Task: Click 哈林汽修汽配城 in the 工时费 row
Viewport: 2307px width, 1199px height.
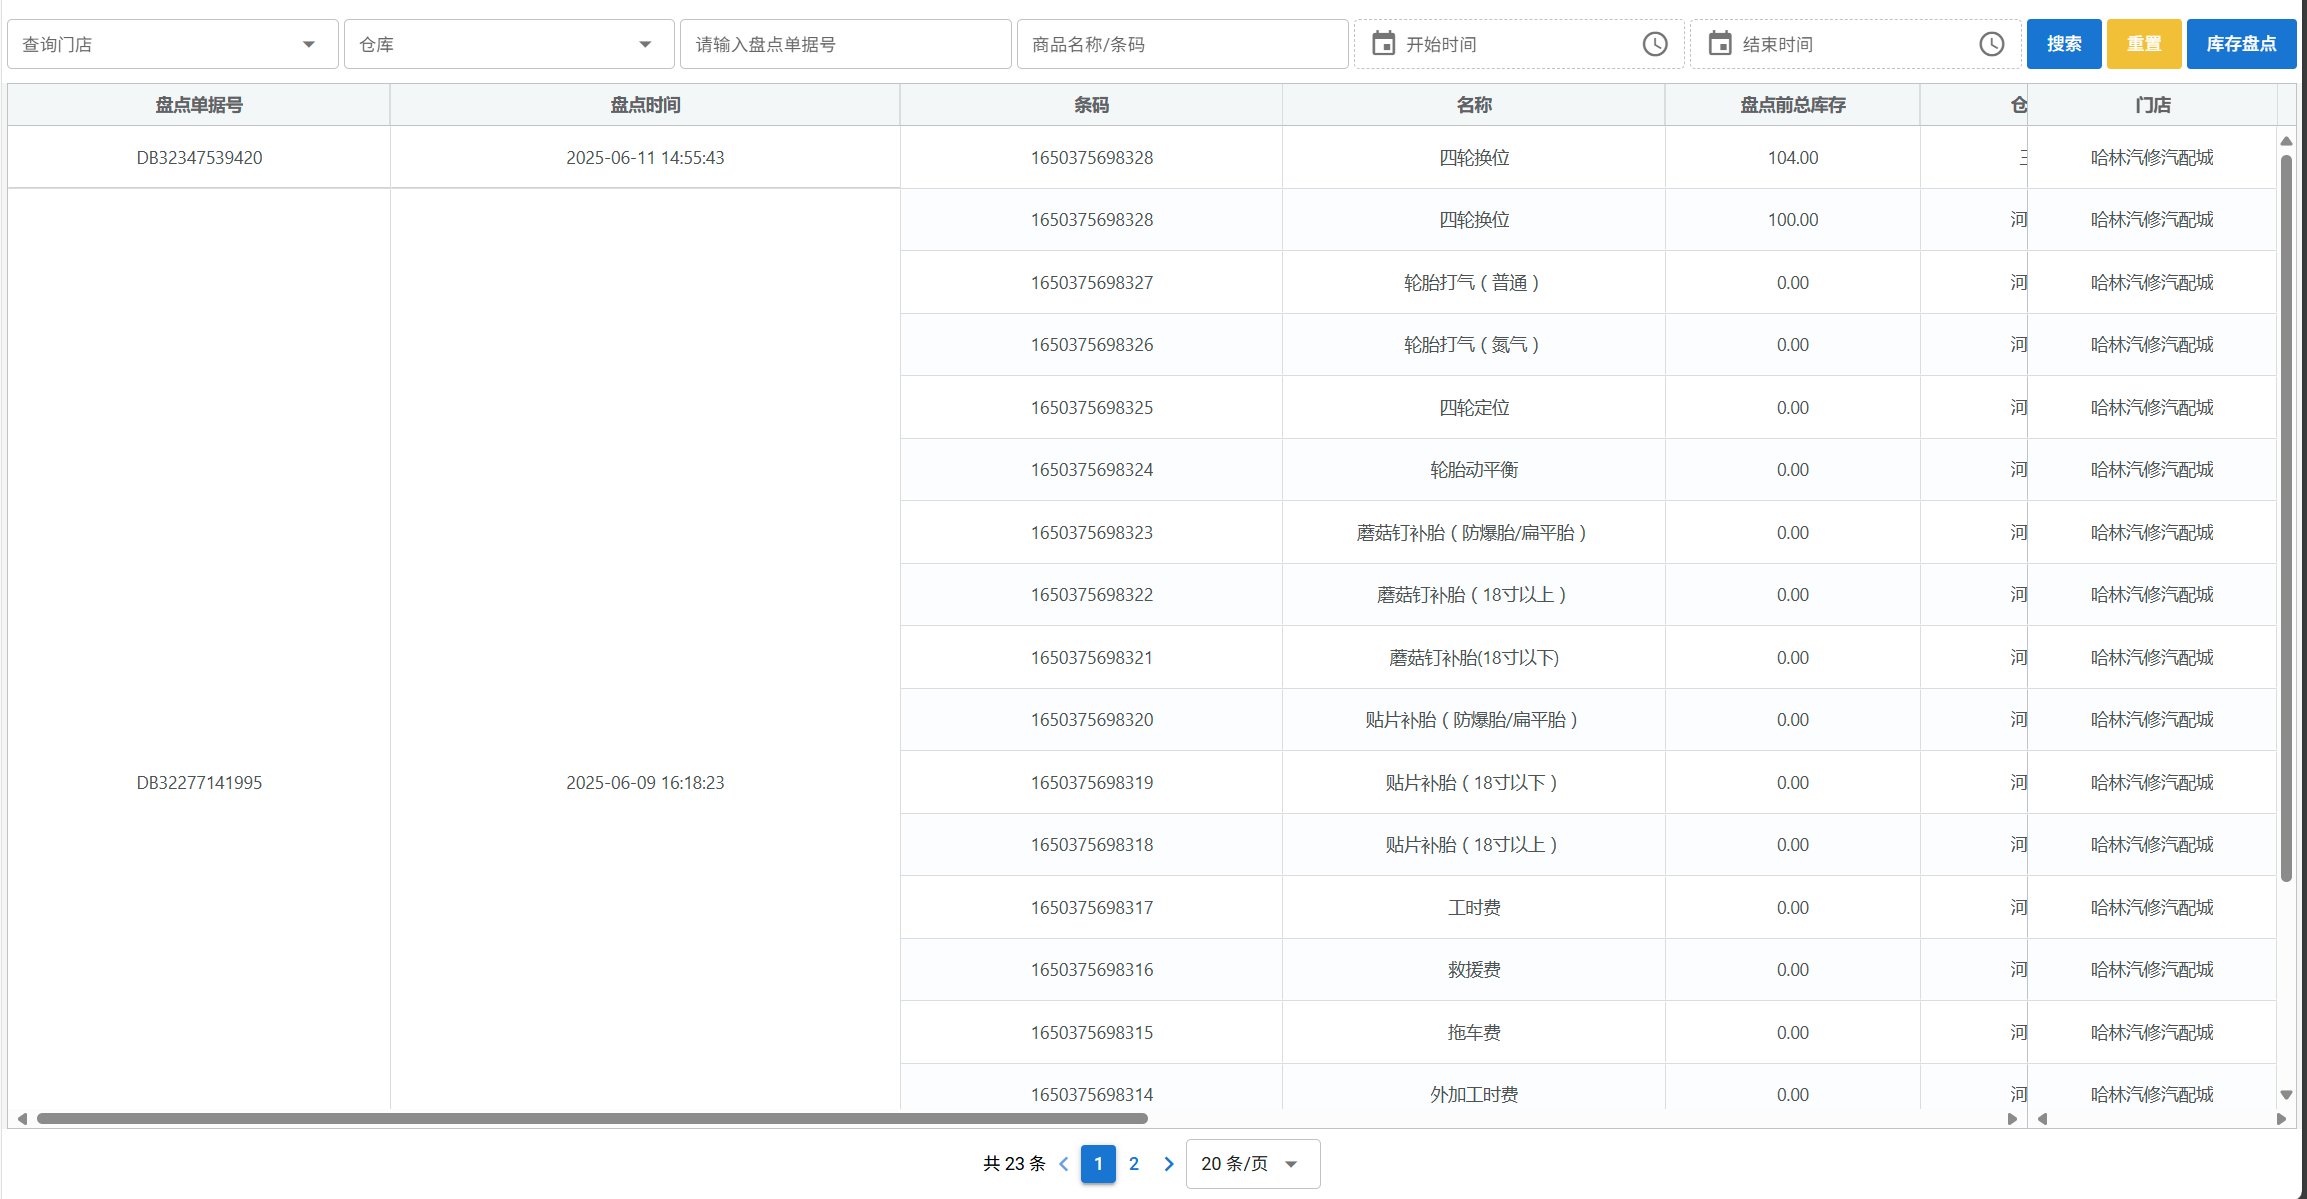Action: click(2152, 908)
